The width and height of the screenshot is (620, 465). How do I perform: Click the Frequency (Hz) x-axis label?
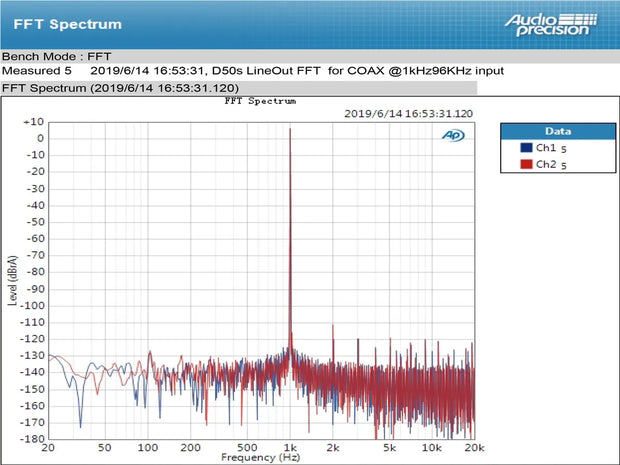click(x=260, y=457)
